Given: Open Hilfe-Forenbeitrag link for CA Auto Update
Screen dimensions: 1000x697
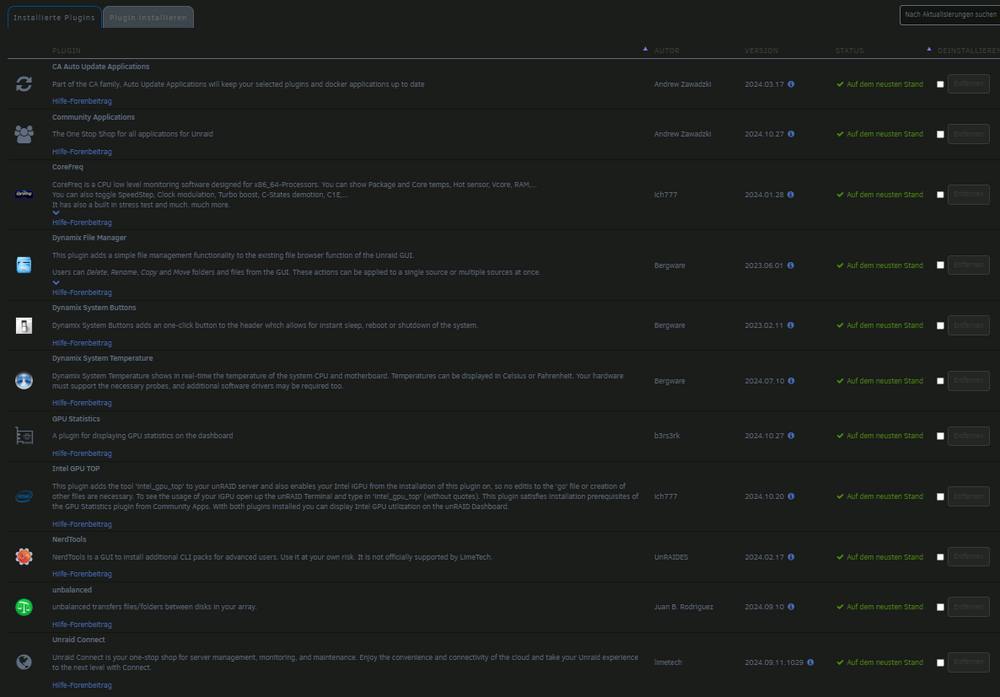Looking at the screenshot, I should pyautogui.click(x=82, y=101).
